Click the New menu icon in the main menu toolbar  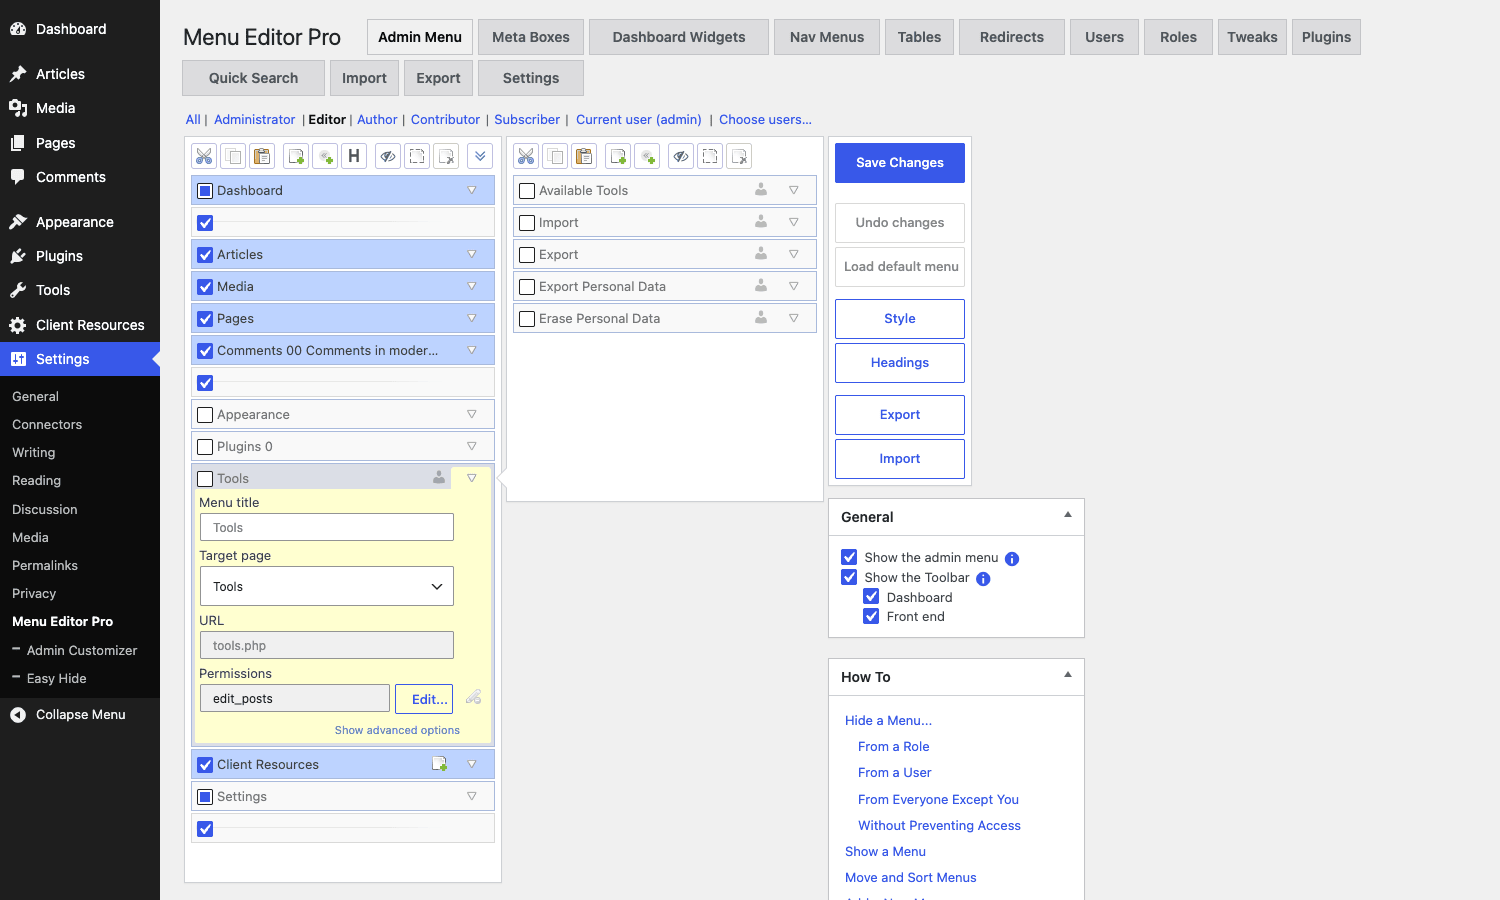[x=296, y=156]
